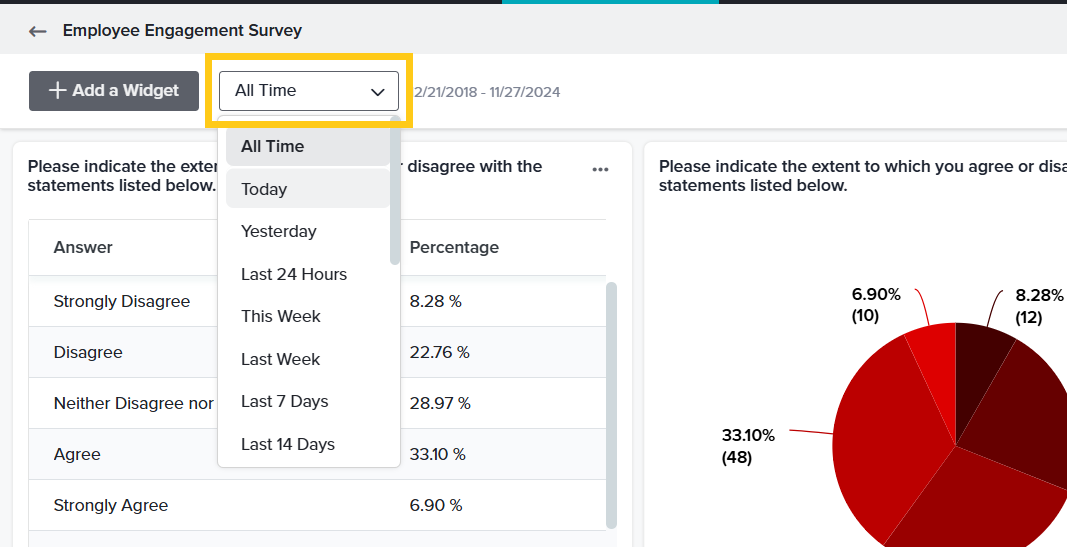Click the Answer column header

click(x=83, y=247)
